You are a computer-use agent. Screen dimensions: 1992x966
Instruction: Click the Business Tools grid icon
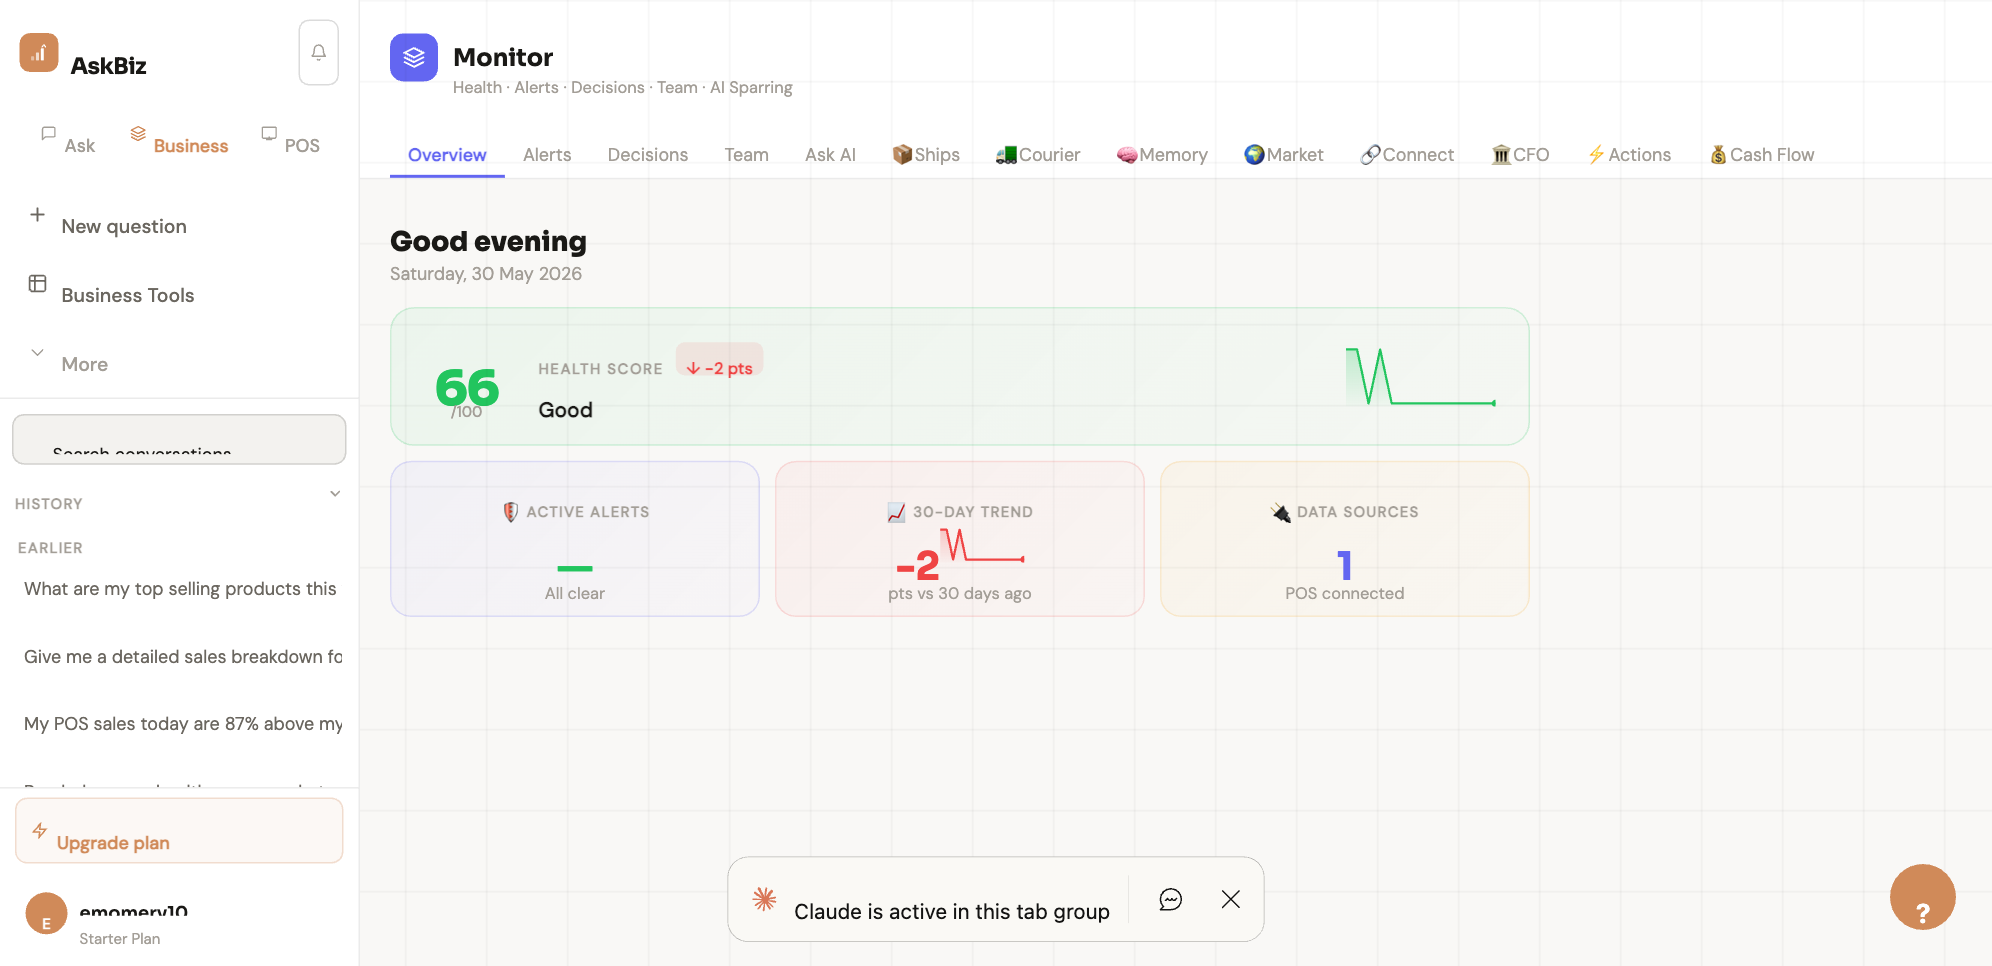pyautogui.click(x=37, y=283)
